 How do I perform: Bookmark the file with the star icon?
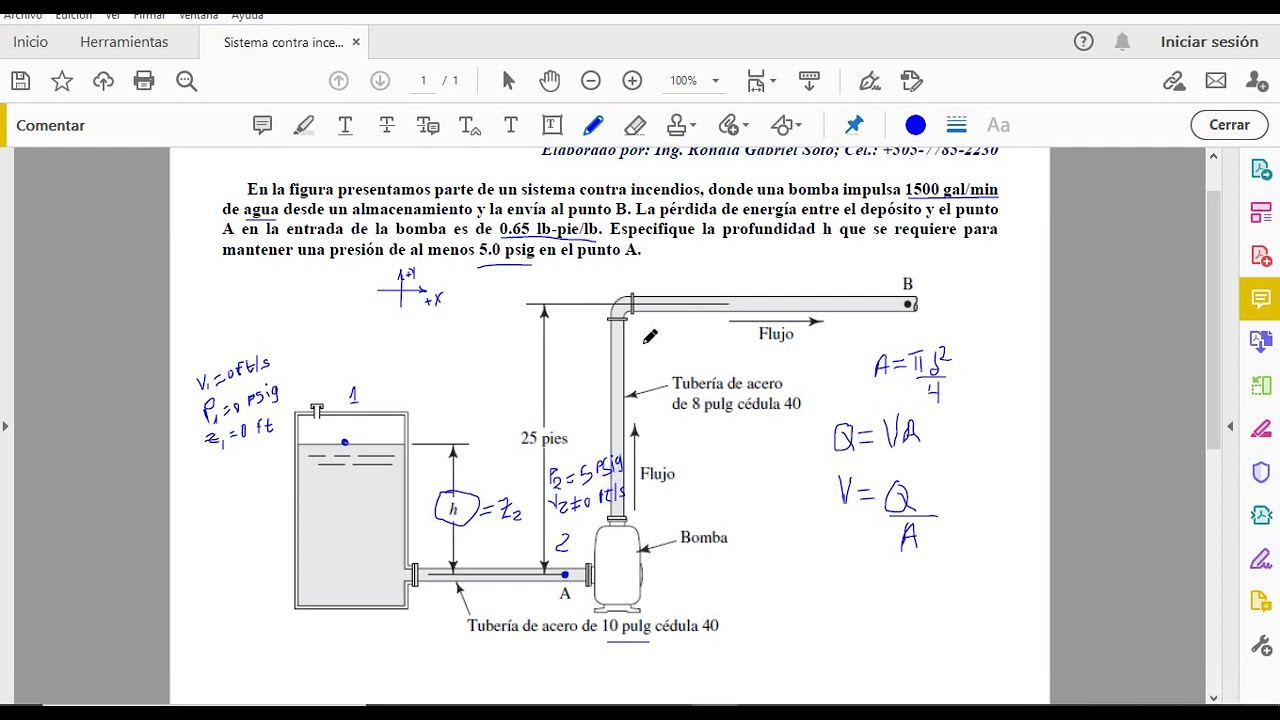click(62, 81)
